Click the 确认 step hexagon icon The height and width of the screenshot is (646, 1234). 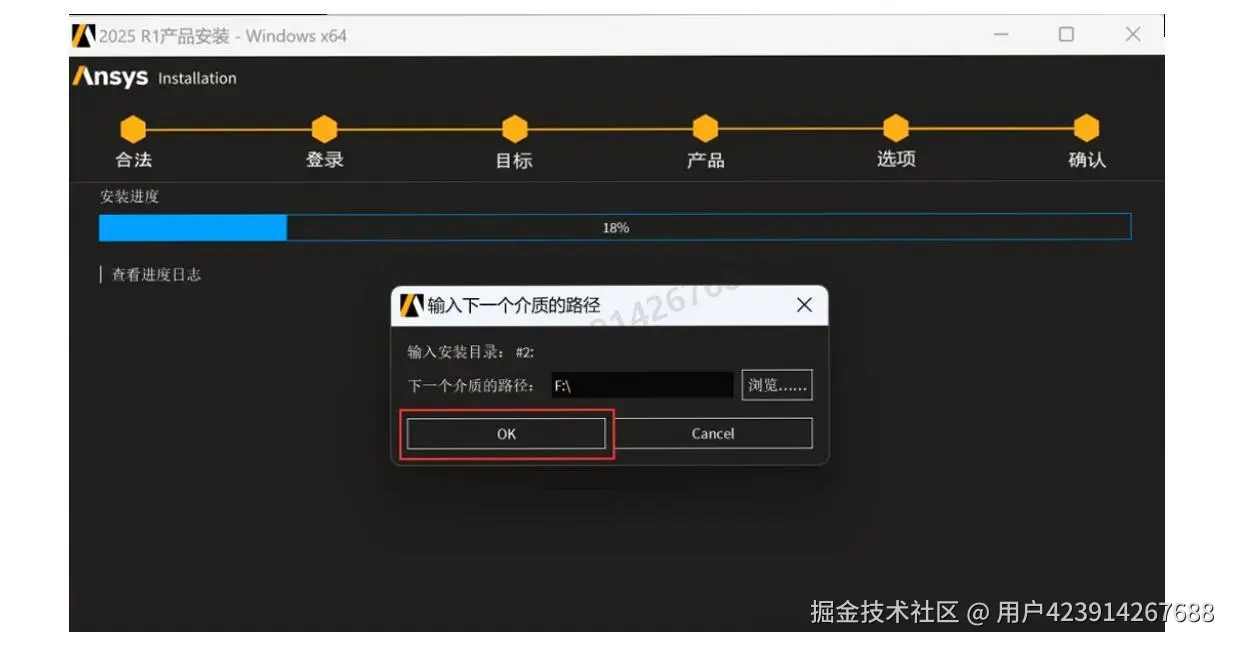[x=1086, y=128]
